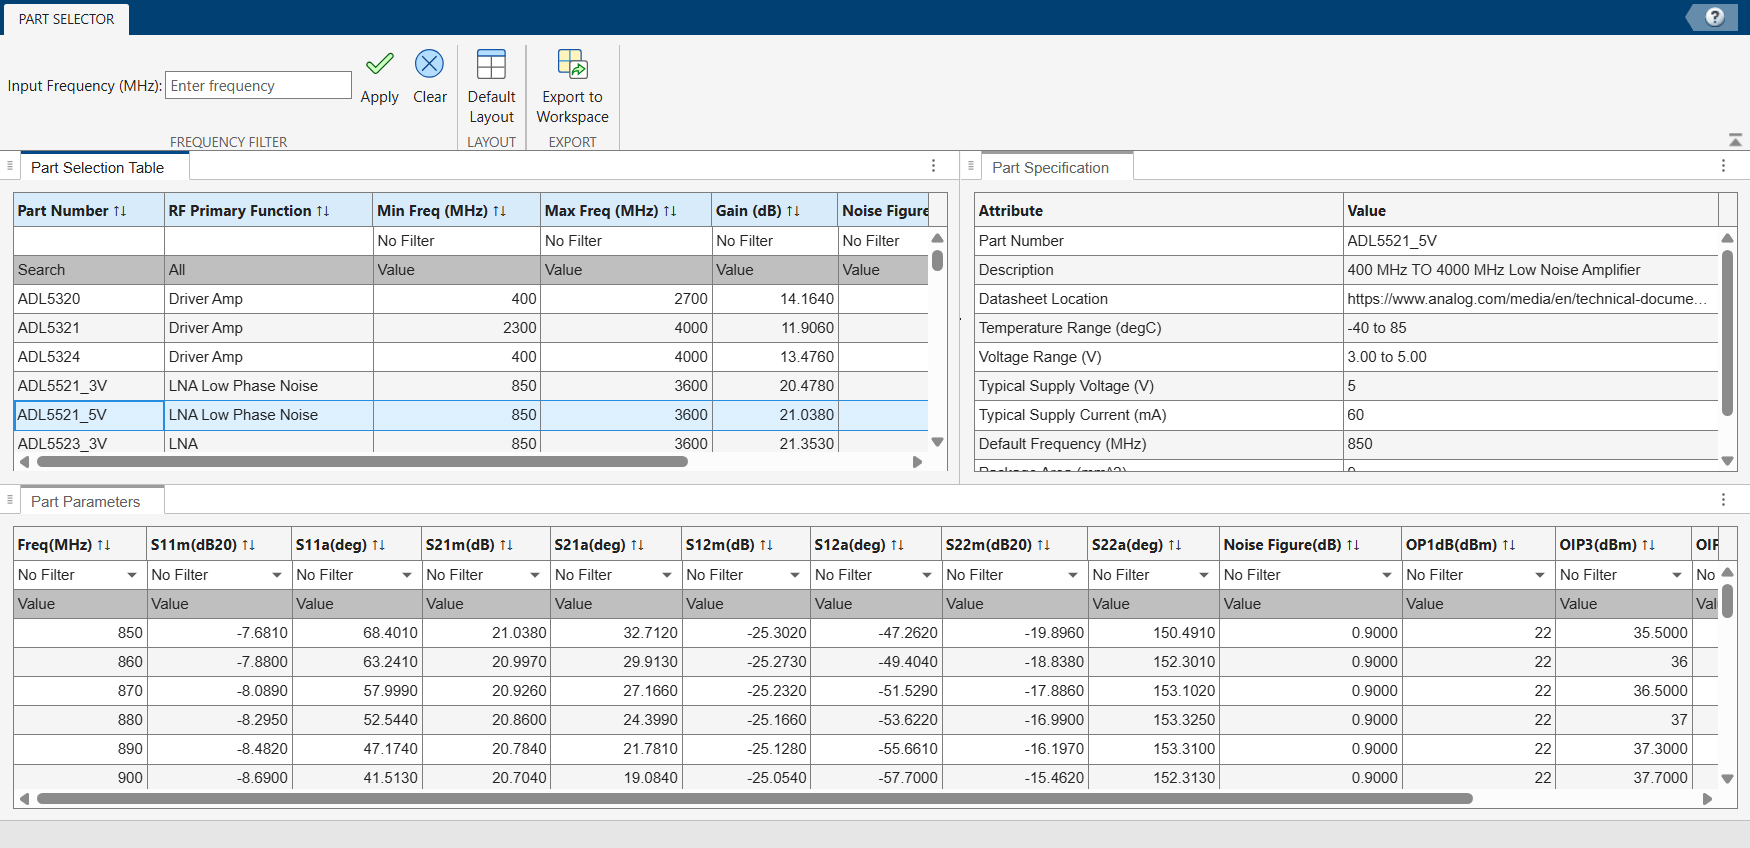Open Part Selection Table panel options menu
This screenshot has height=848, width=1750.
tap(933, 166)
